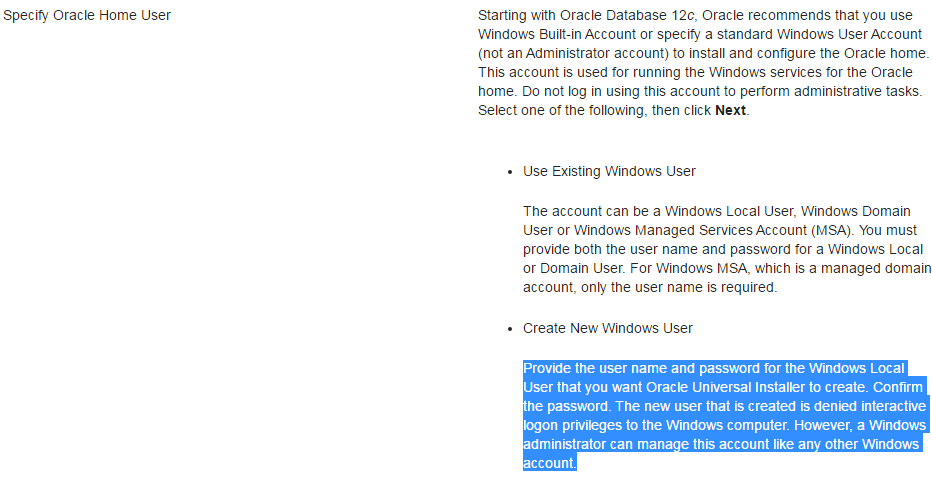Click the word "Starting" opening the intro paragraph

(505, 15)
